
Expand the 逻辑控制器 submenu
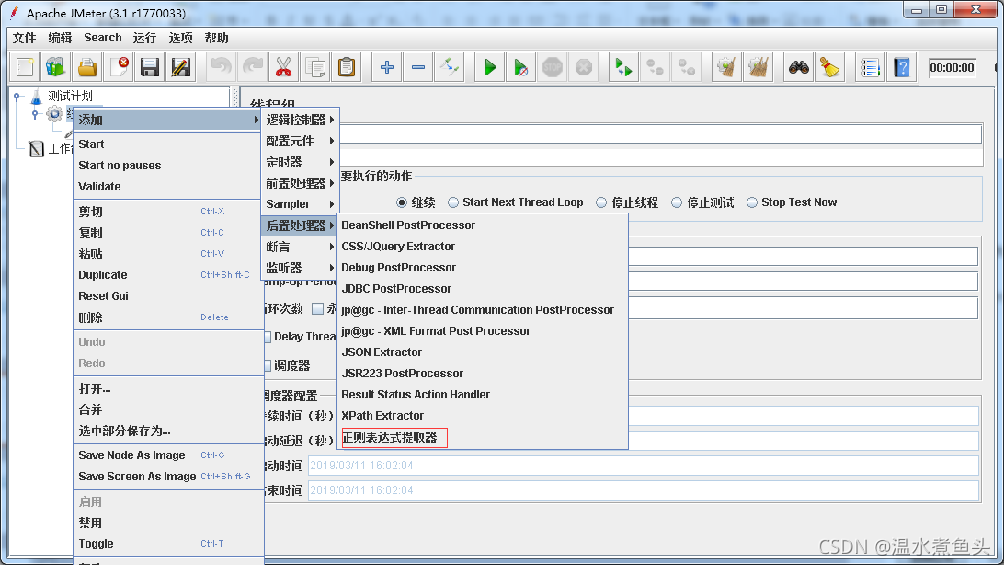(x=299, y=120)
